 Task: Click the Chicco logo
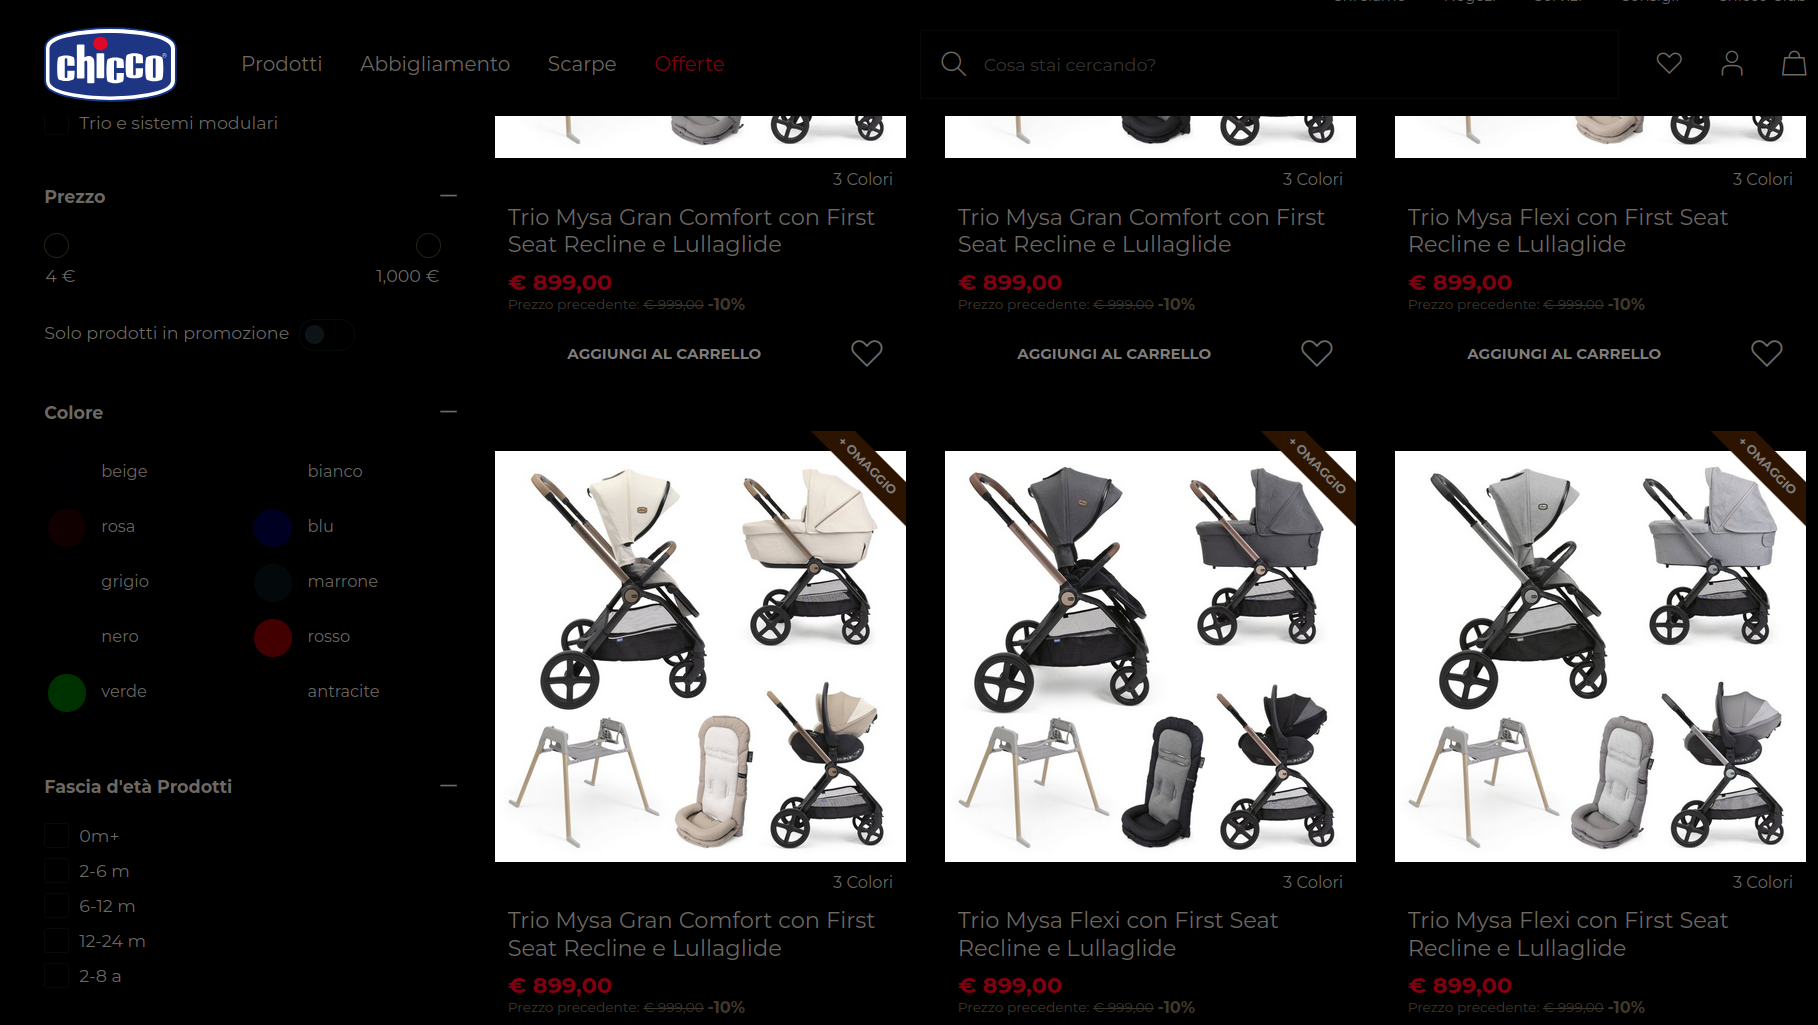coord(111,64)
